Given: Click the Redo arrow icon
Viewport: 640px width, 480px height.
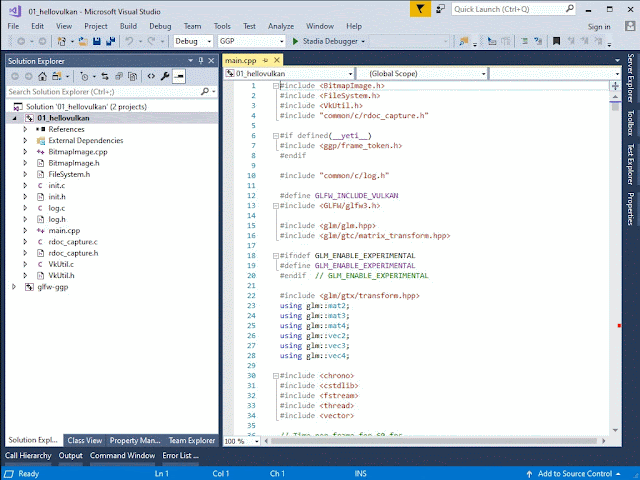Looking at the screenshot, I should [x=151, y=41].
